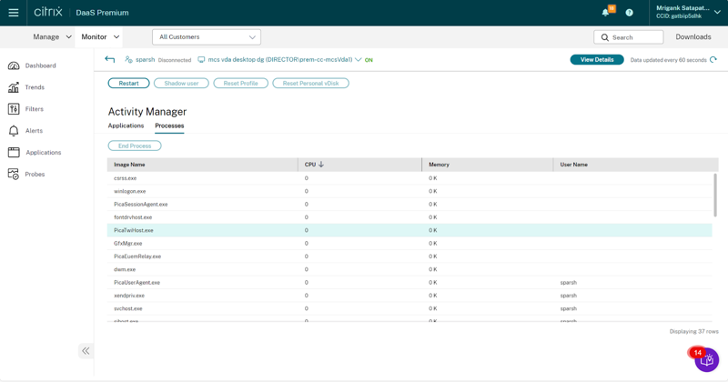Expand the machine session chevron
This screenshot has height=382, width=728.
(358, 59)
